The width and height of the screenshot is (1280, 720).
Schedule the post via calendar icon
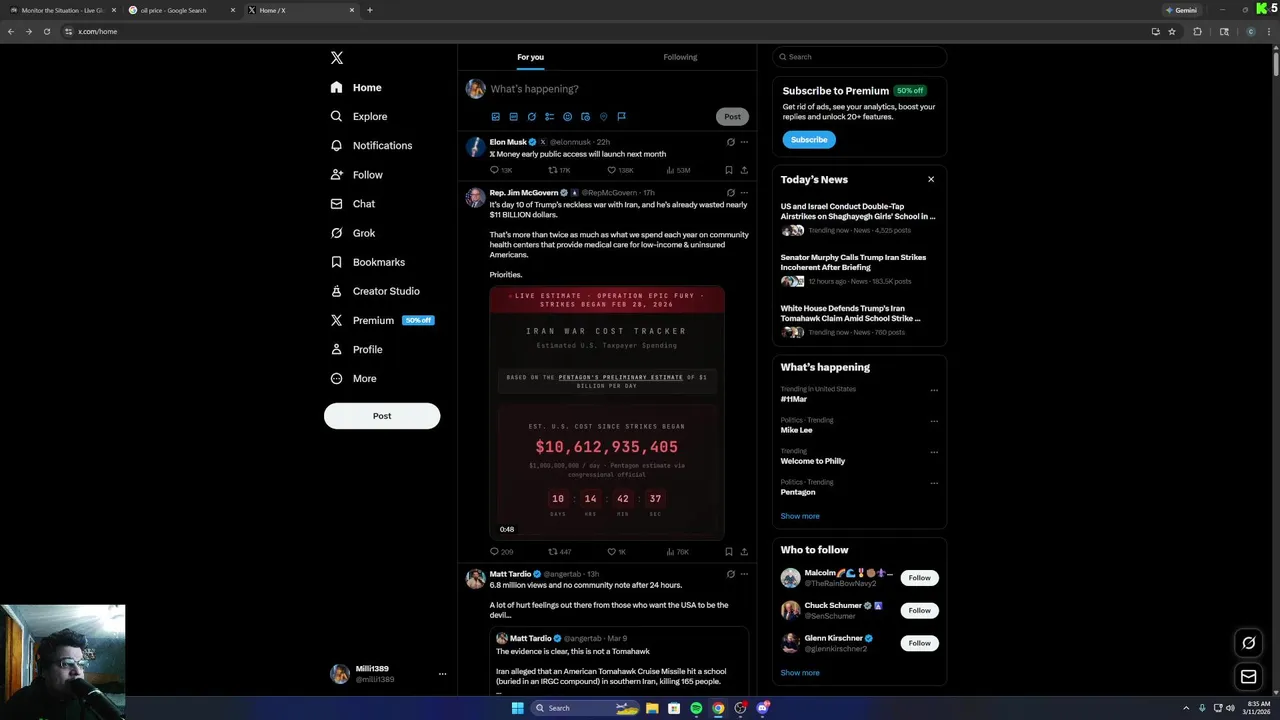585,116
